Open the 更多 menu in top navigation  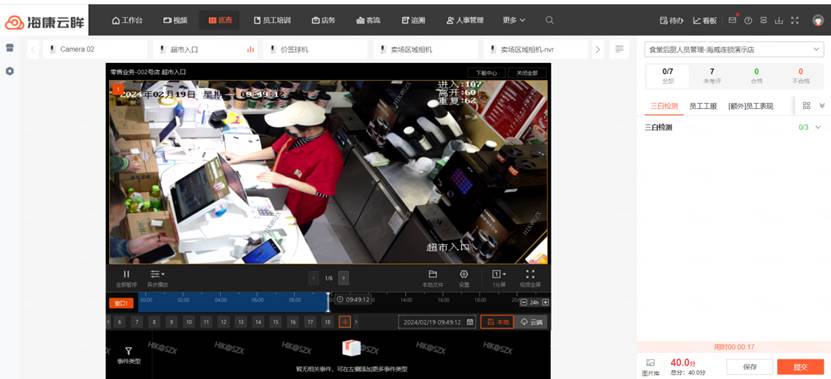[x=514, y=20]
